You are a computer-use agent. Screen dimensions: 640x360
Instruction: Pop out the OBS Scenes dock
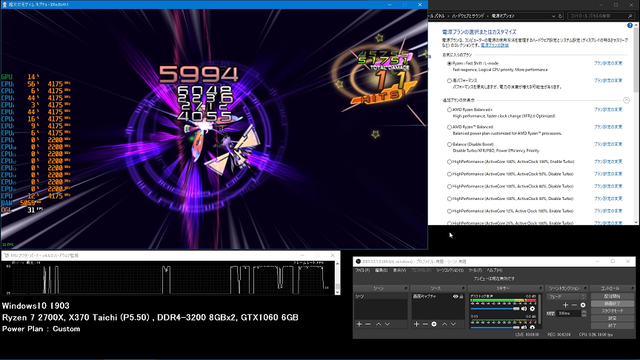pos(406,288)
